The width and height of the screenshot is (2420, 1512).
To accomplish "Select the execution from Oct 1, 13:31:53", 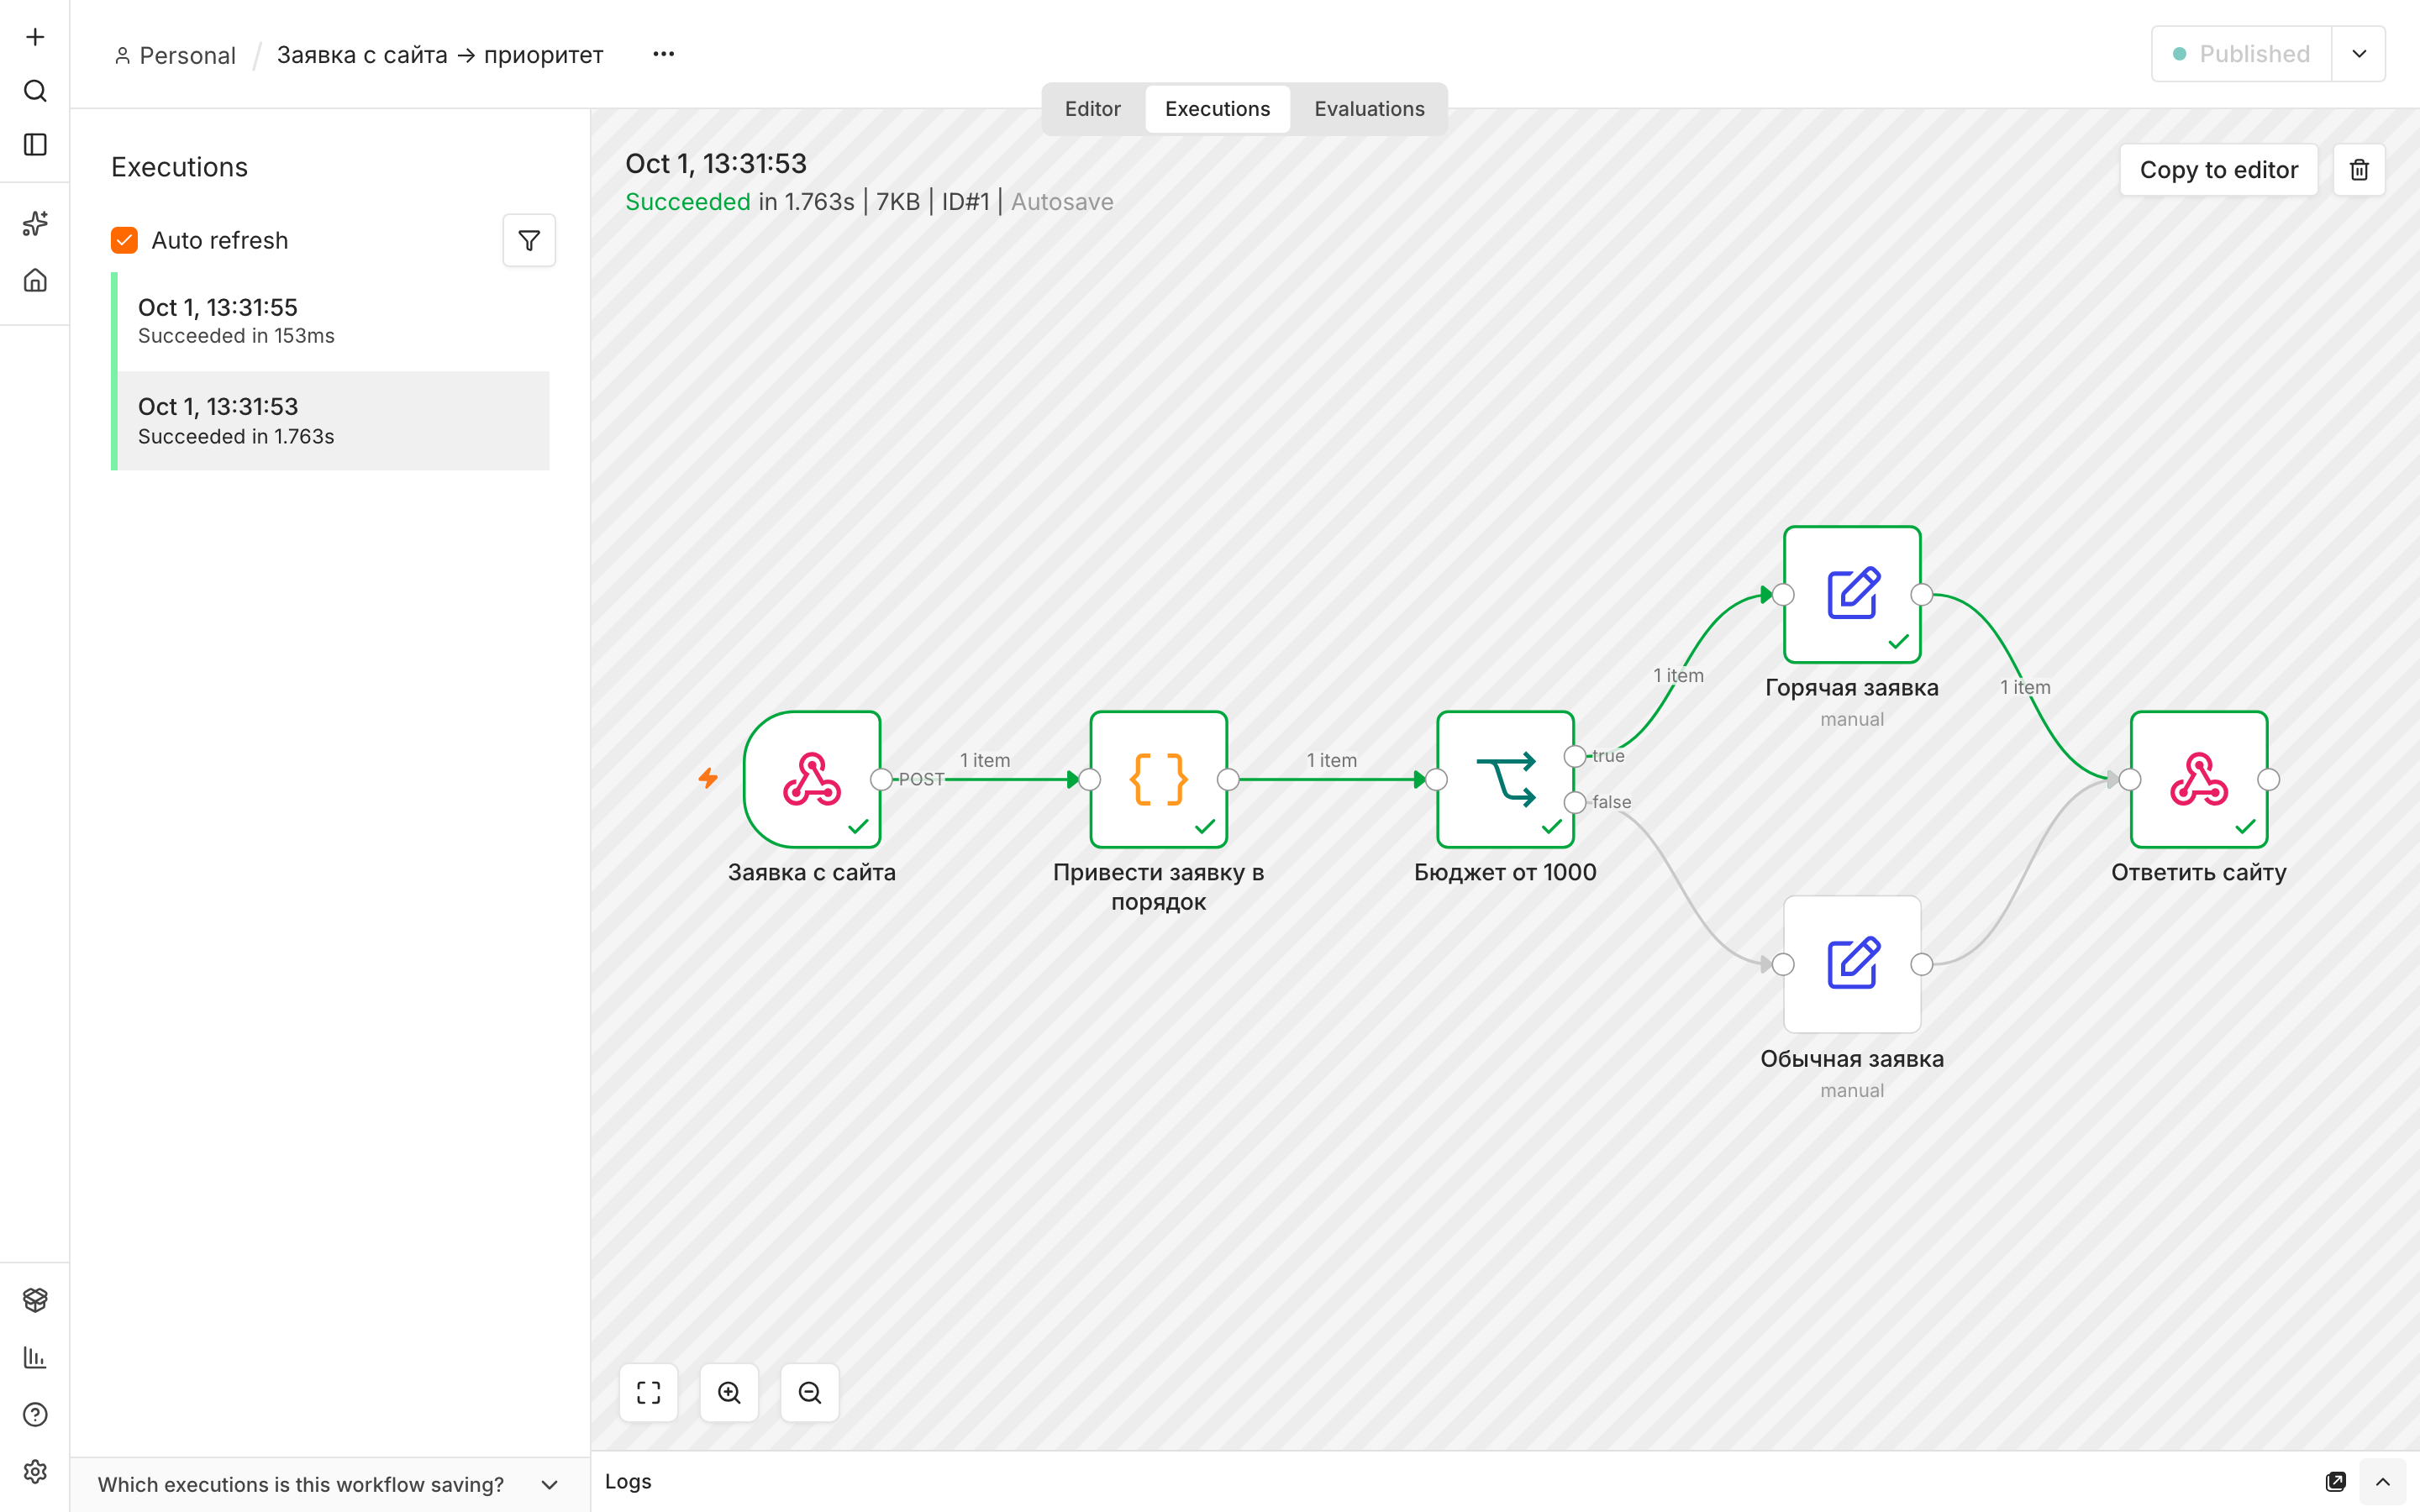I will (x=333, y=421).
